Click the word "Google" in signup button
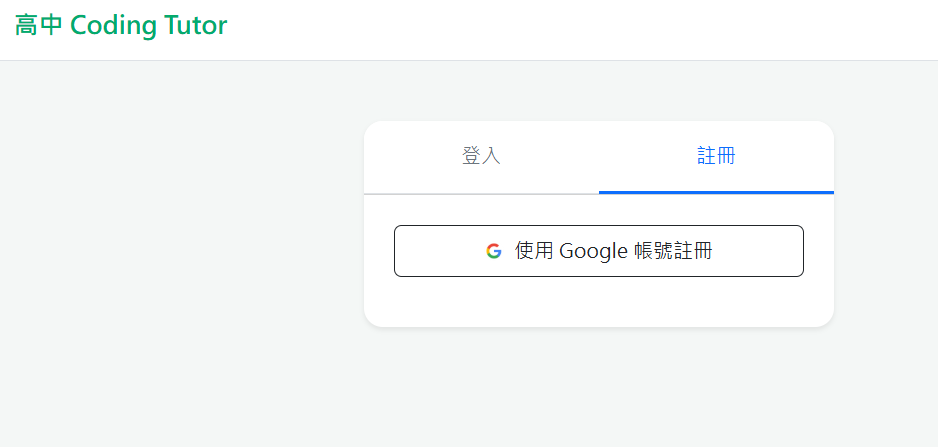Viewport: 938px width, 447px height. point(593,251)
